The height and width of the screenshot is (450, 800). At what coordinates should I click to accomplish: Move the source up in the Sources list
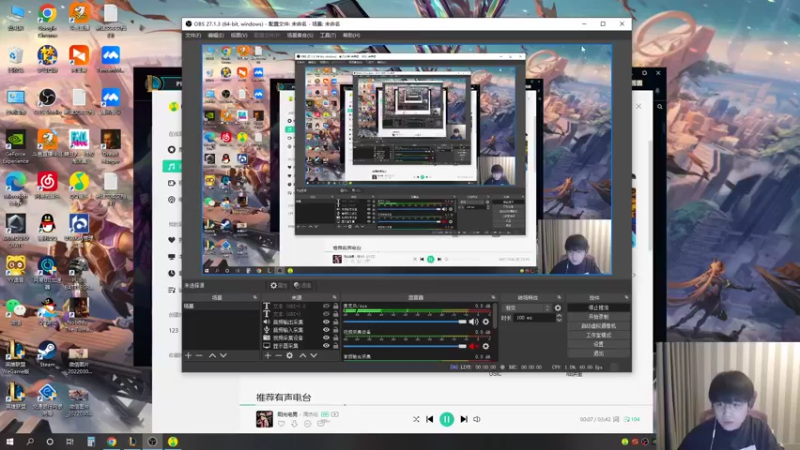303,355
